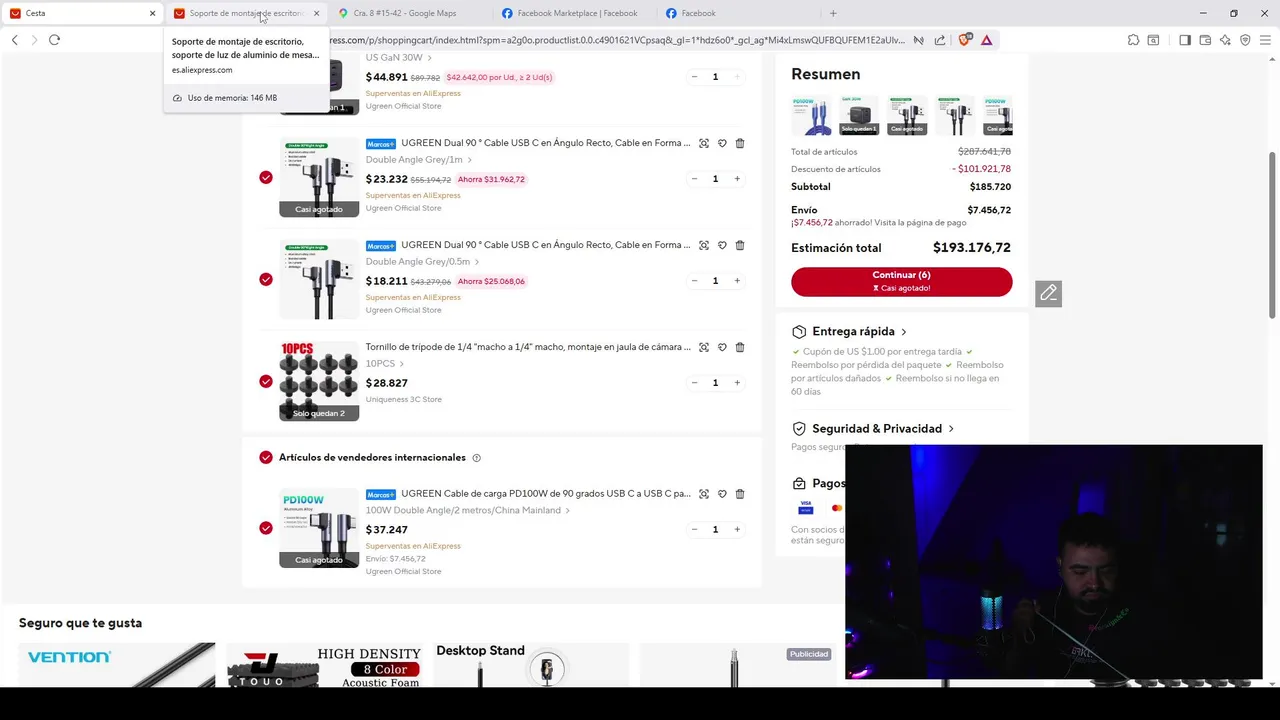Screen dimensions: 1280x720
Task: Increase quantity of PD100W charging cable
Action: pos(737,530)
